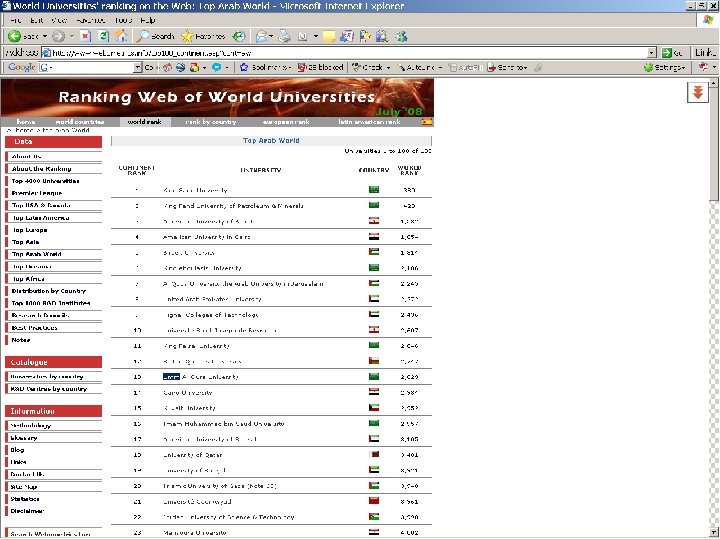This screenshot has height=540, width=720.
Task: Open Google toolbar Settings
Action: 664,68
